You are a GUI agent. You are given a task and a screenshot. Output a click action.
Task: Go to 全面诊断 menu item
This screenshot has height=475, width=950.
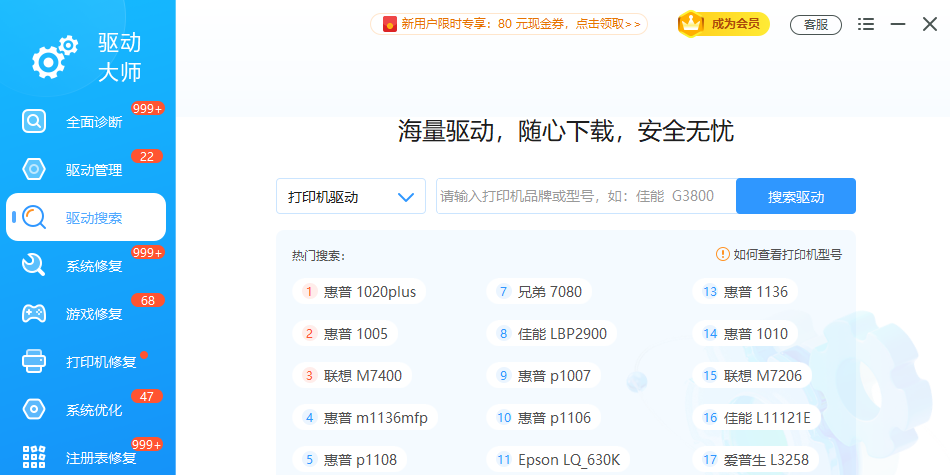(x=86, y=121)
